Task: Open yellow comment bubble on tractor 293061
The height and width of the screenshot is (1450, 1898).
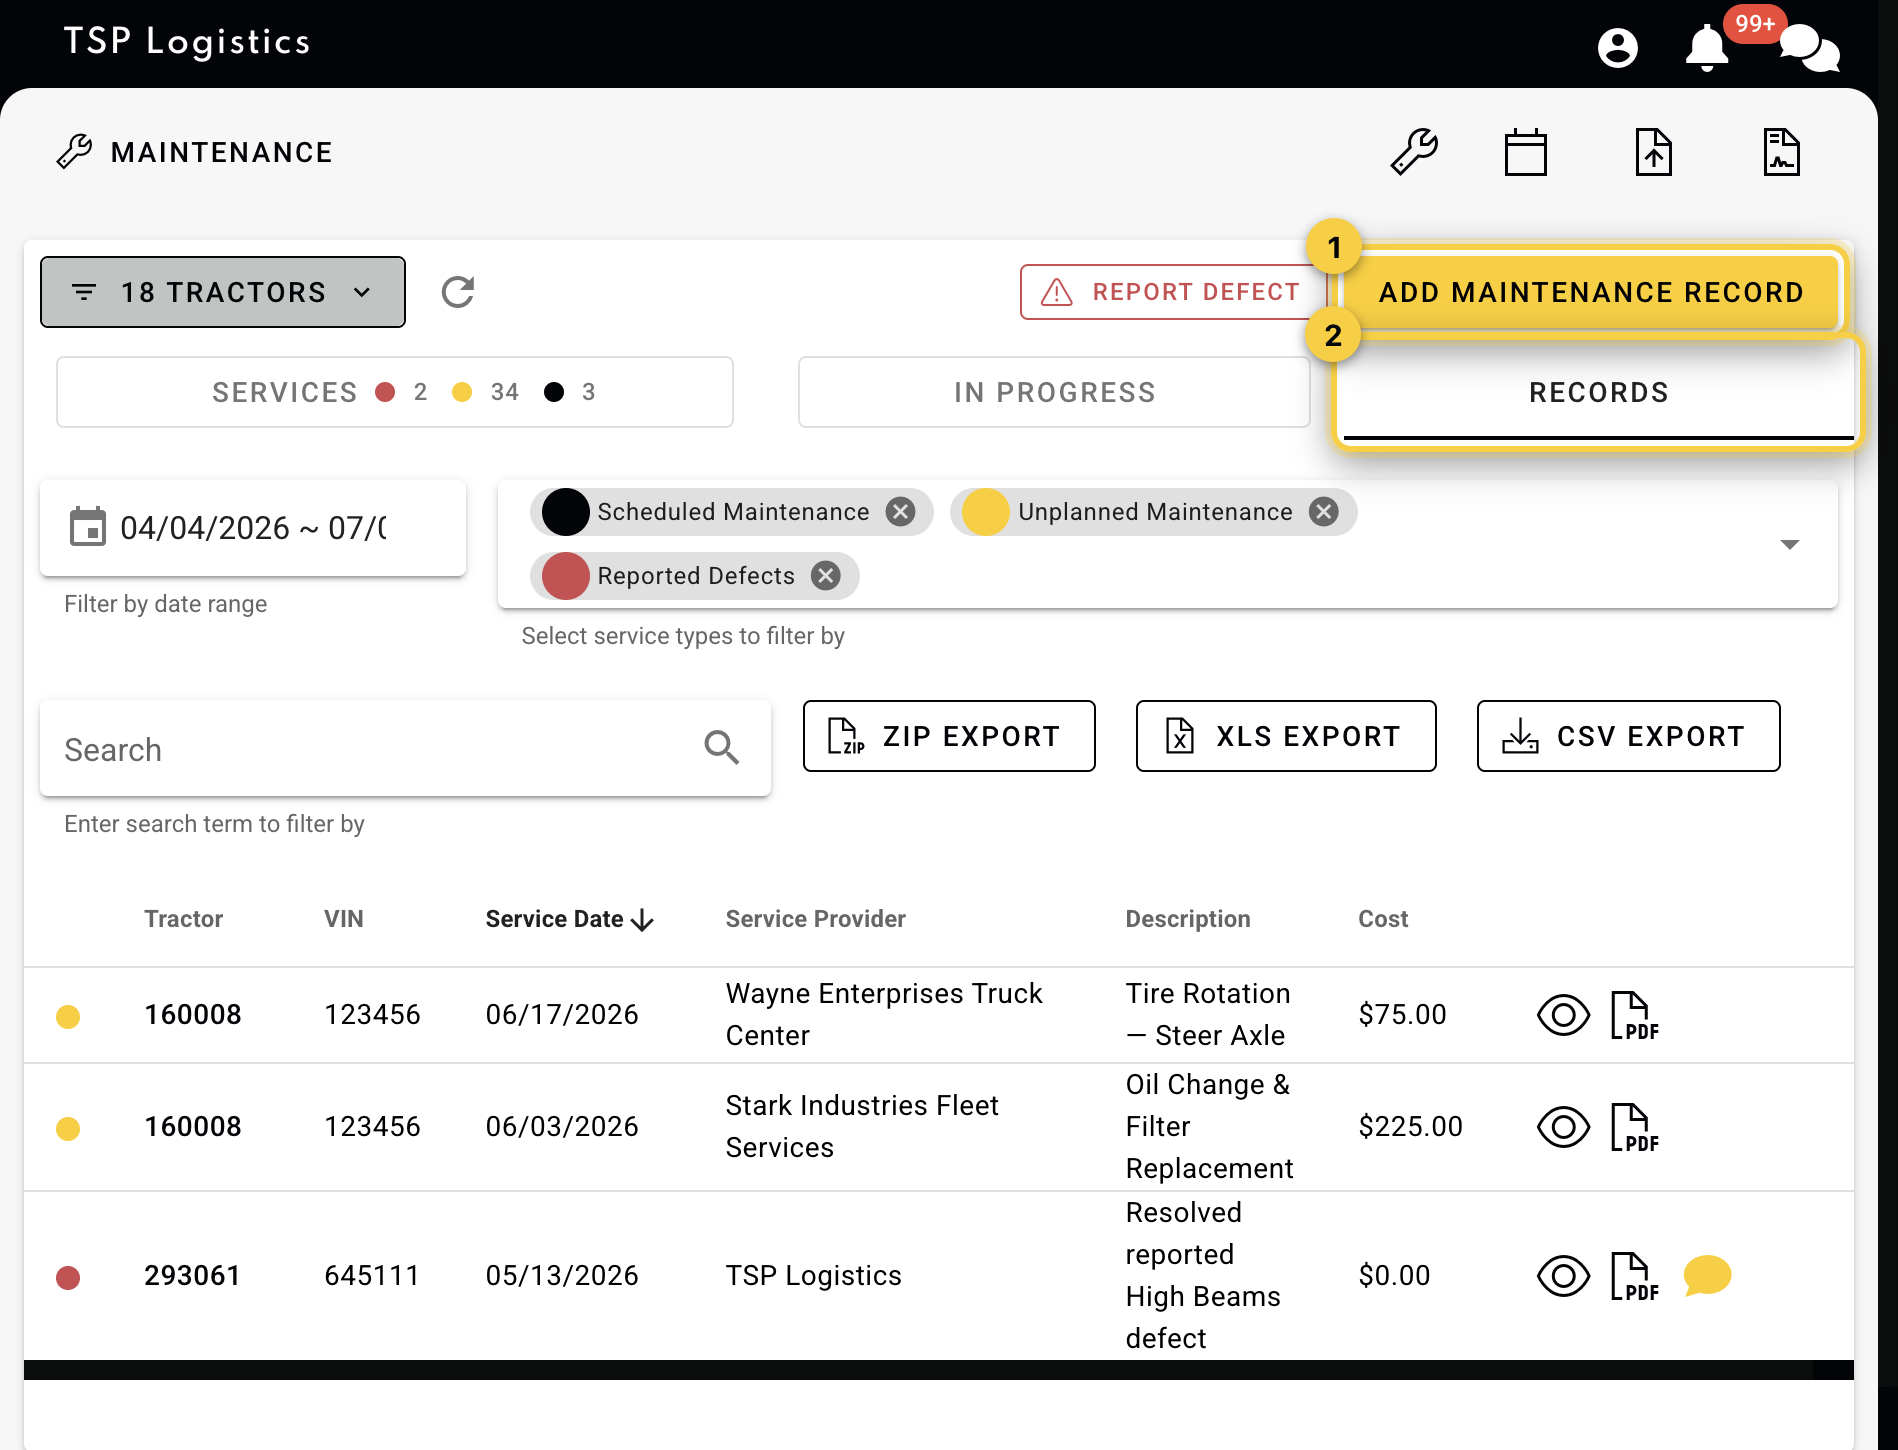Action: (1707, 1275)
